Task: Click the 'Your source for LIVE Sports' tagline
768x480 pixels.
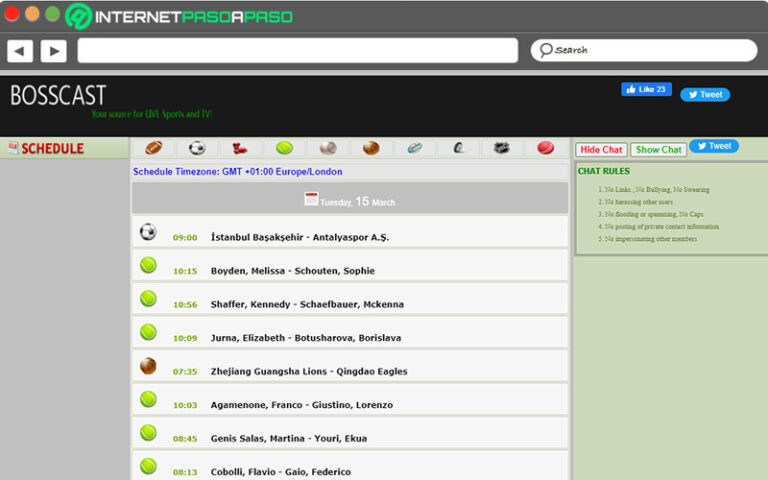Action: 151,114
